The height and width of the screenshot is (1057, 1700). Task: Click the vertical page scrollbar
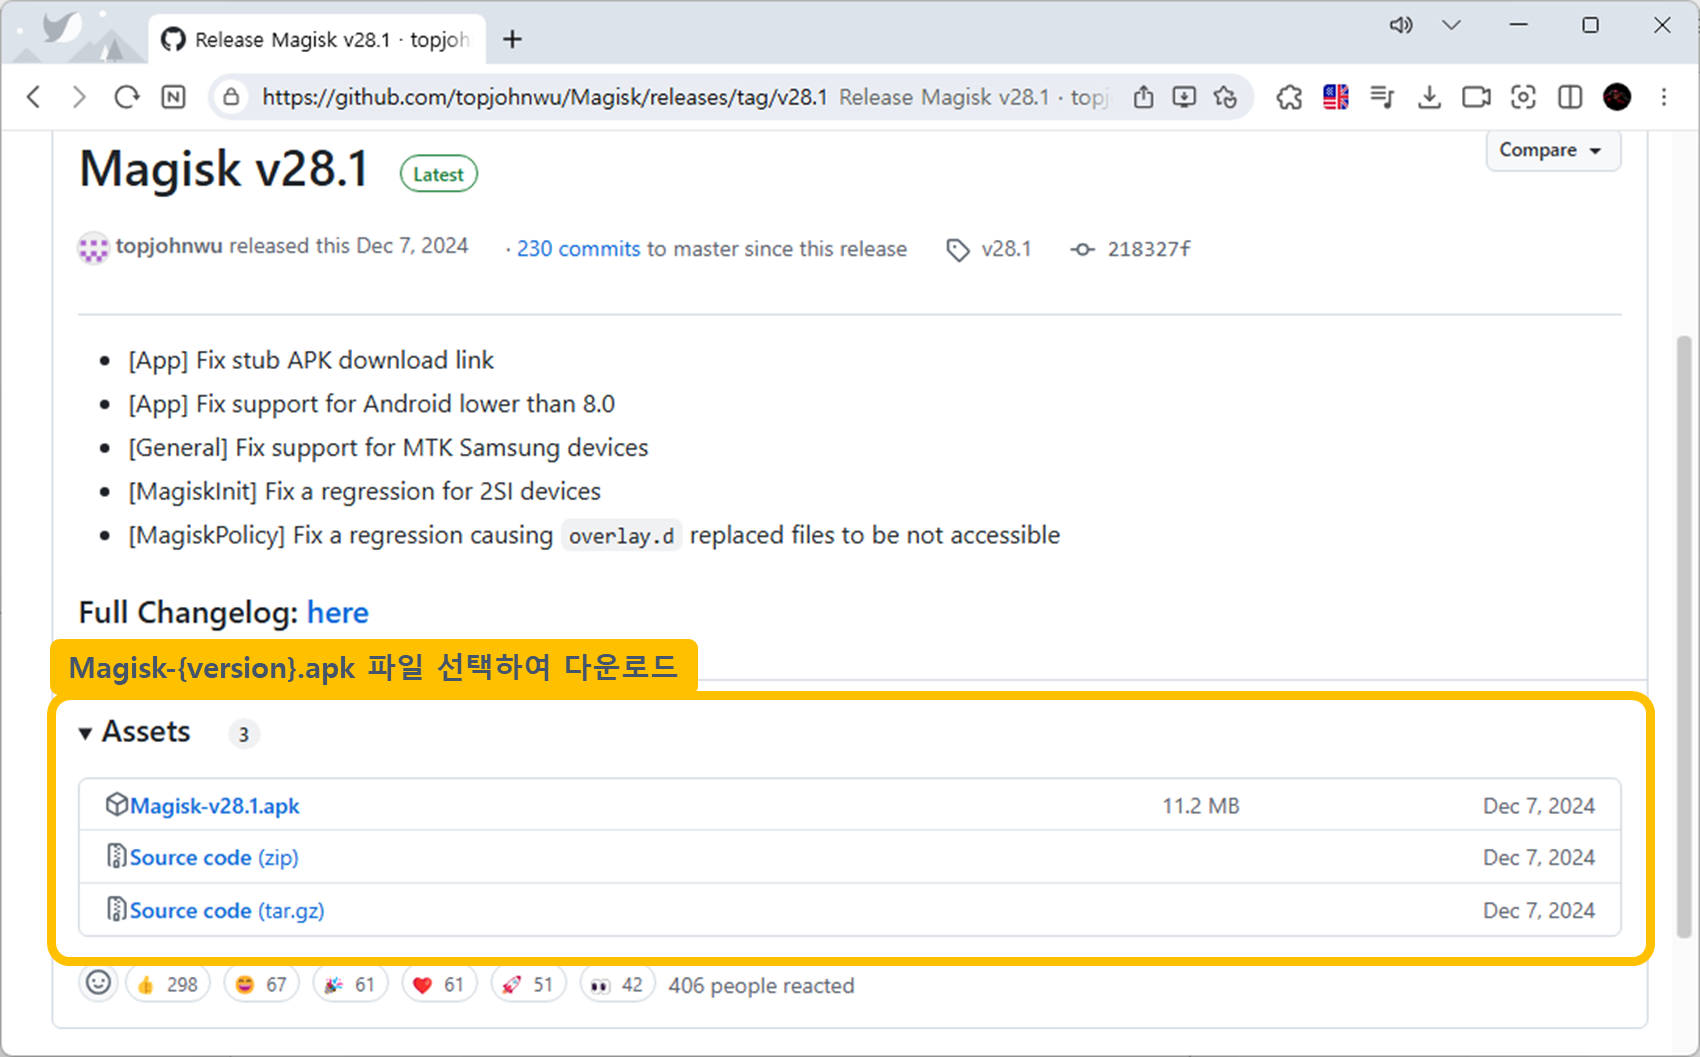1684,636
